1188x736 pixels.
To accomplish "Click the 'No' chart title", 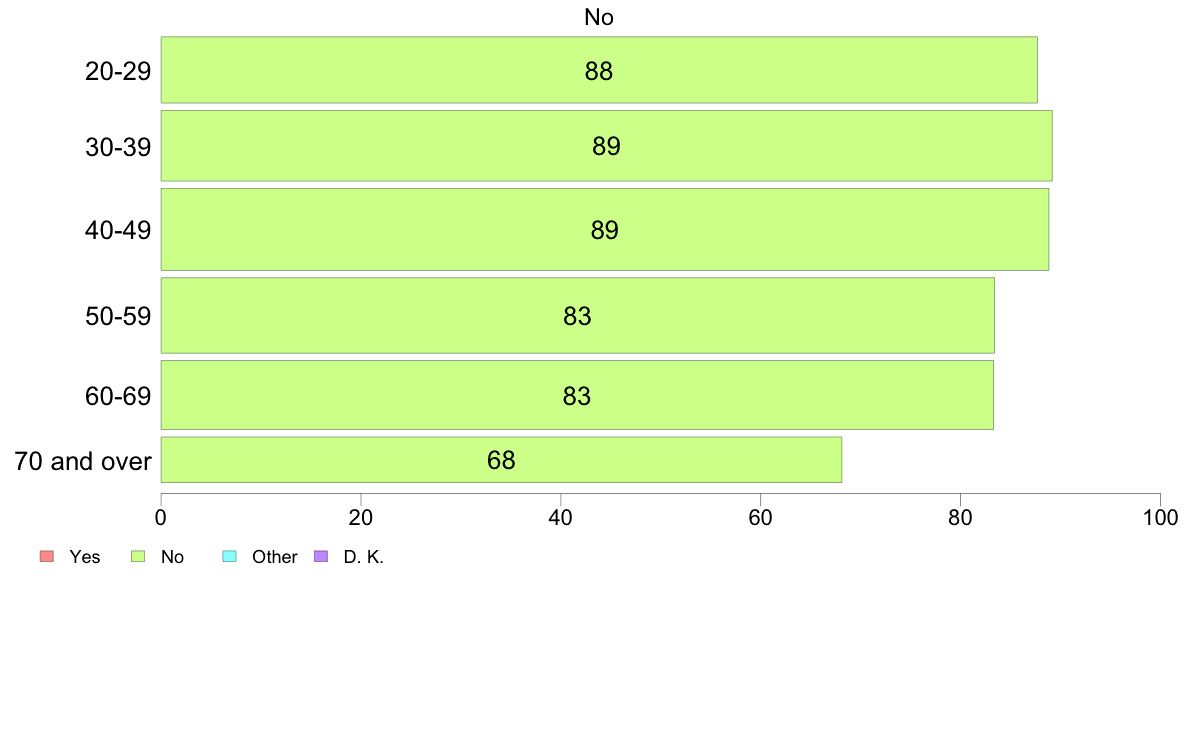I will click(599, 17).
